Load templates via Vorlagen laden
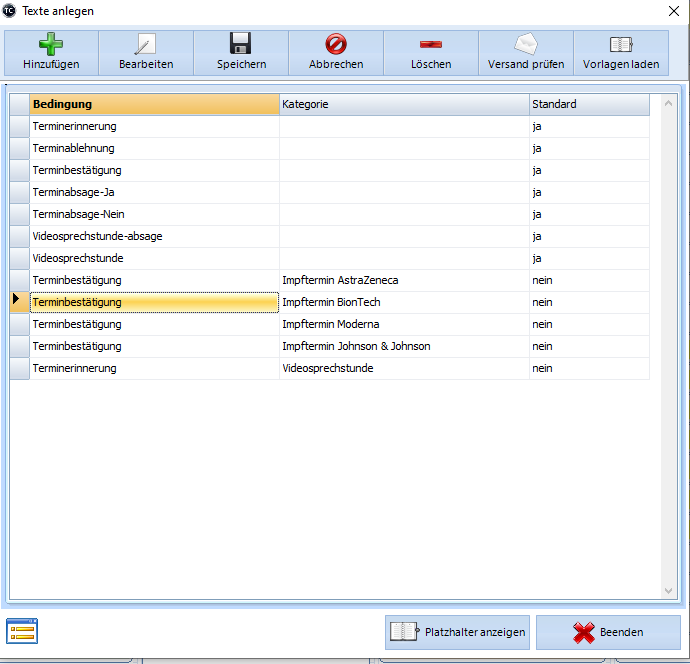690x664 pixels. 621,45
